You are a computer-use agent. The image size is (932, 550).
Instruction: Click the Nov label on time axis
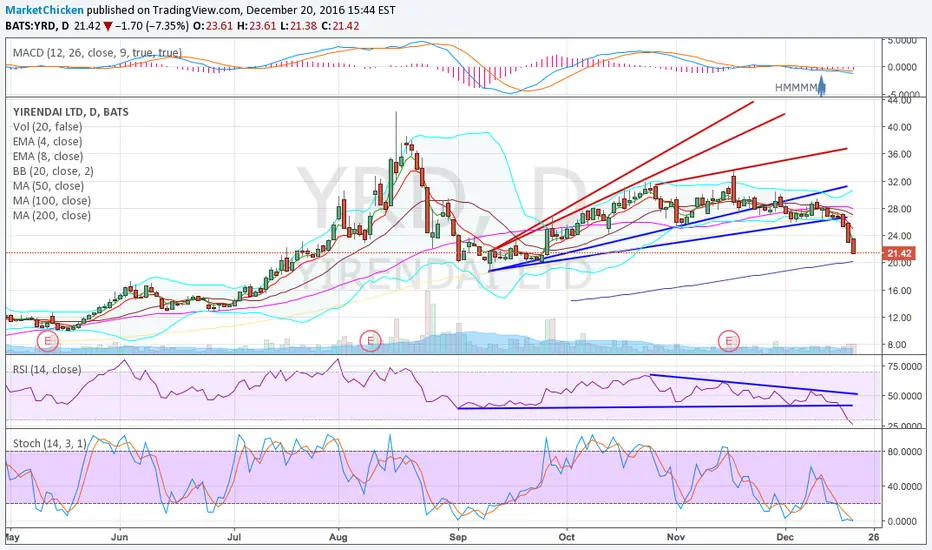[676, 537]
